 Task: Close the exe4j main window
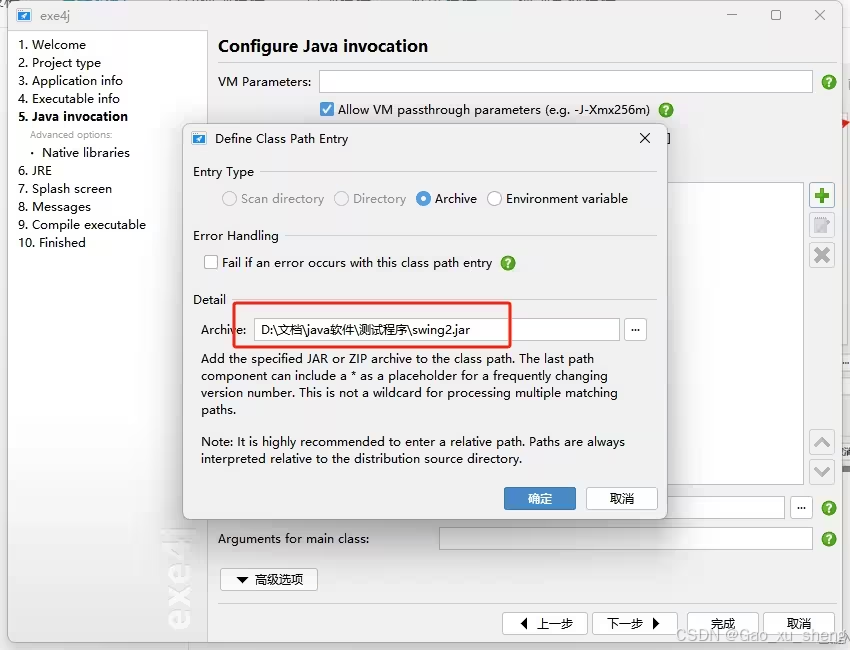[x=820, y=15]
